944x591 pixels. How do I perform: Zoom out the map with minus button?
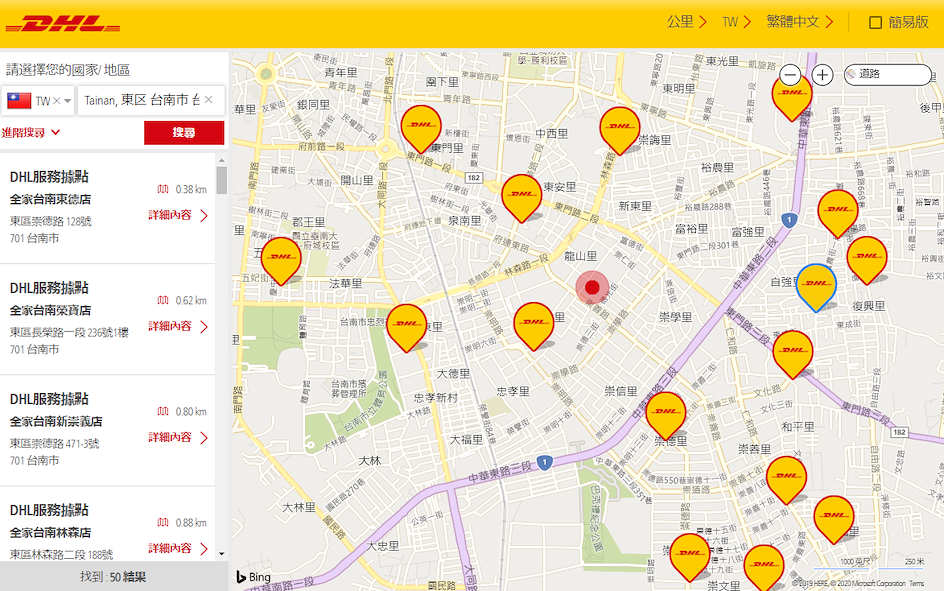click(790, 75)
